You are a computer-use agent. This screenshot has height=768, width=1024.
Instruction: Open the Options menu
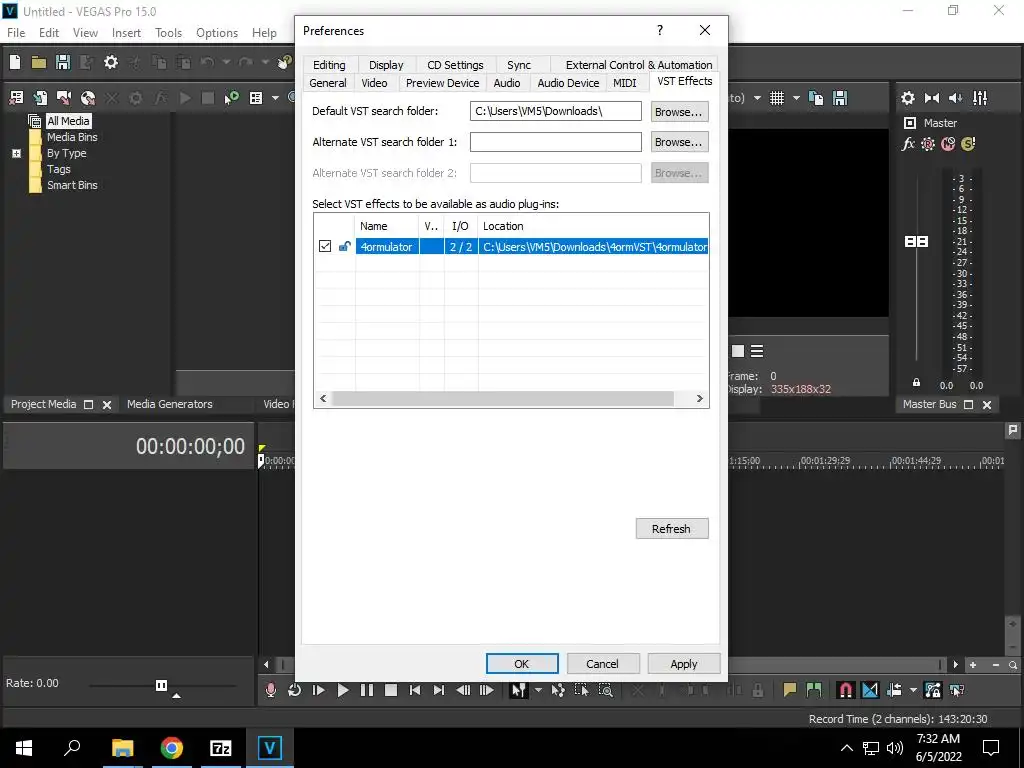coord(217,33)
